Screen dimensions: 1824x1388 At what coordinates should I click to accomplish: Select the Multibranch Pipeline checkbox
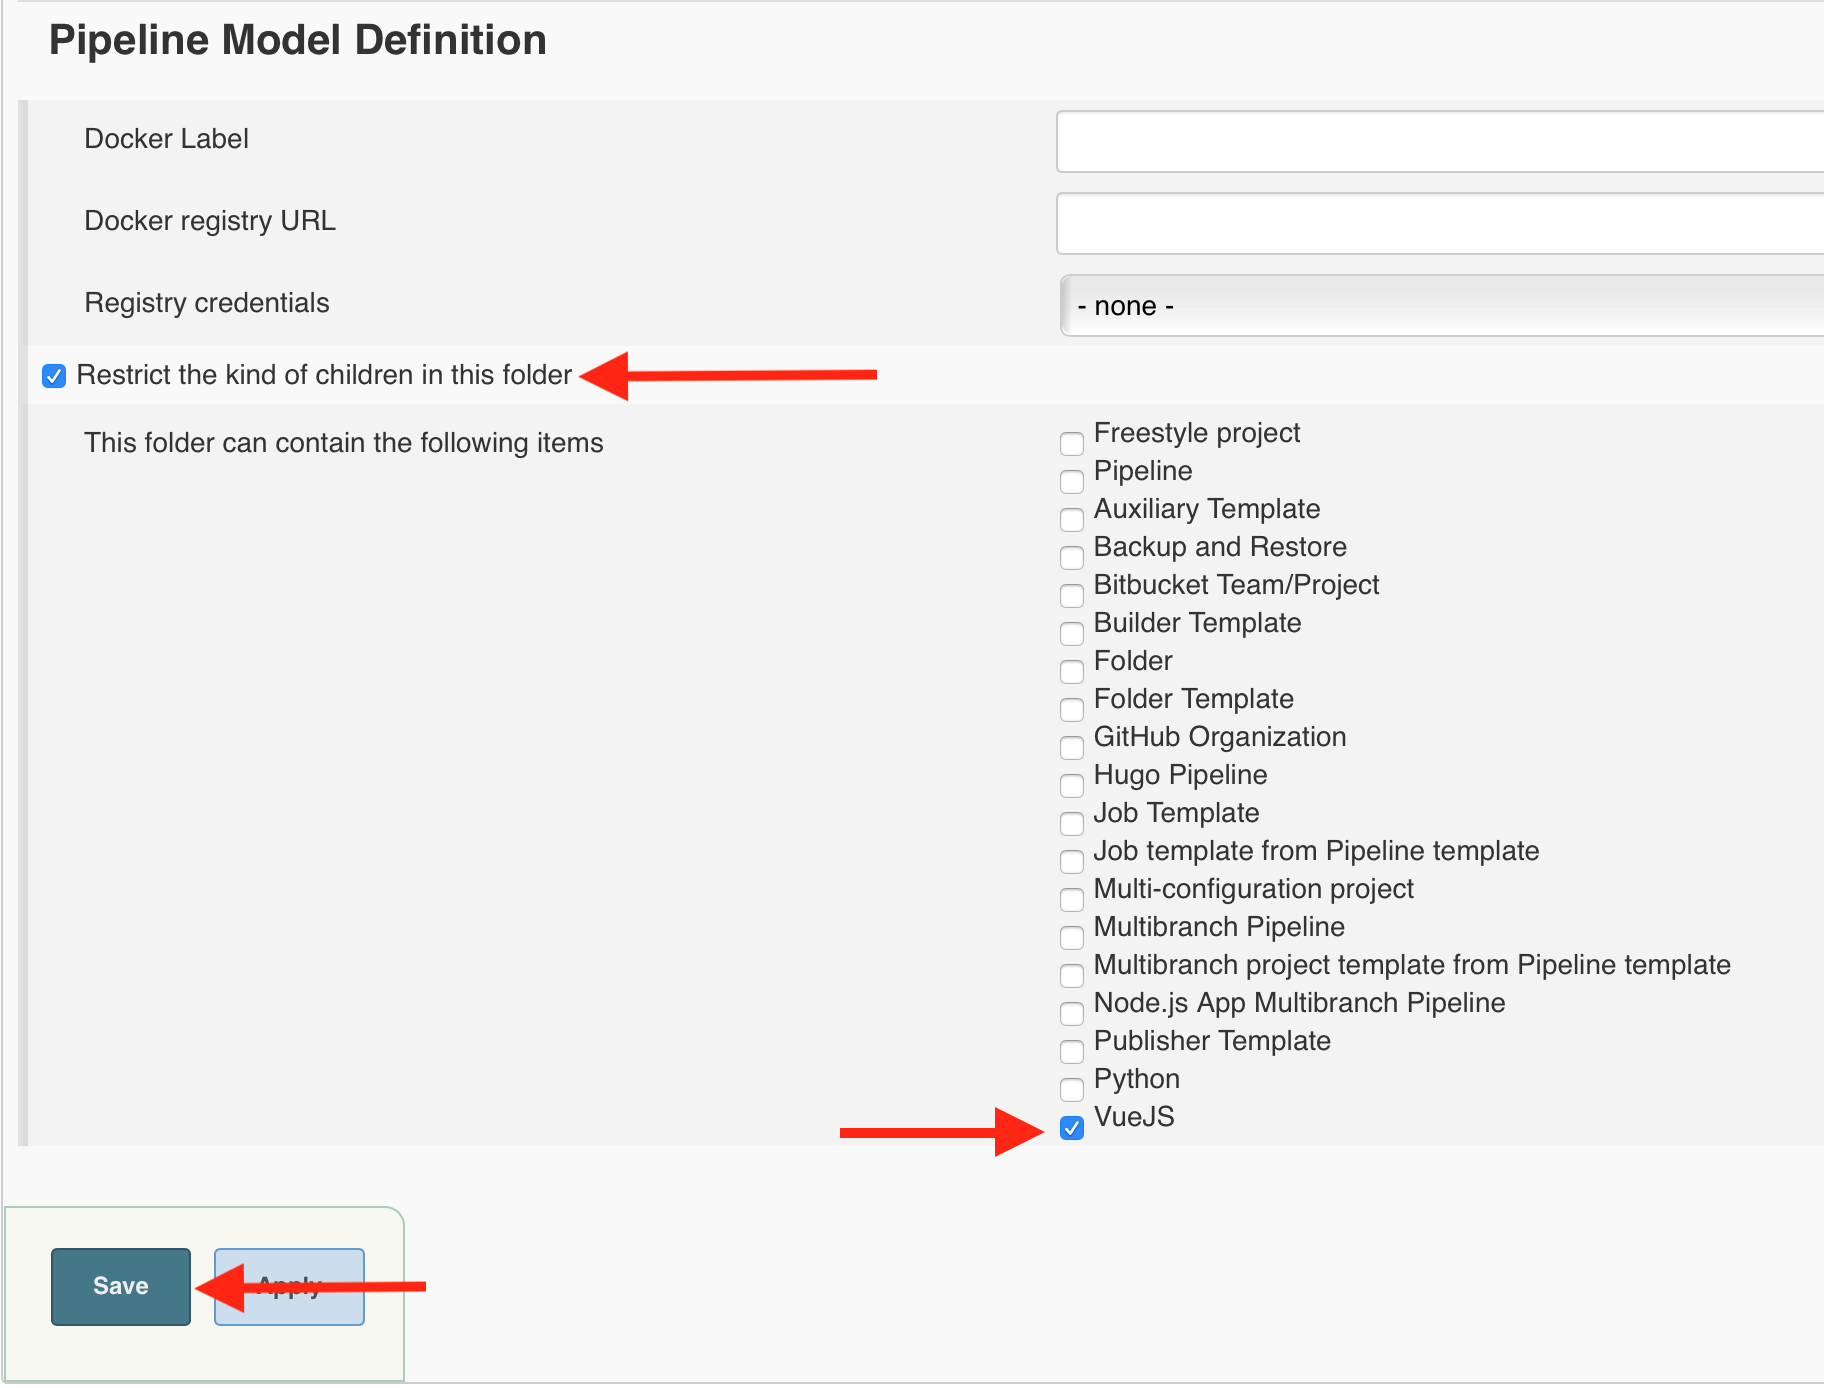pos(1072,937)
